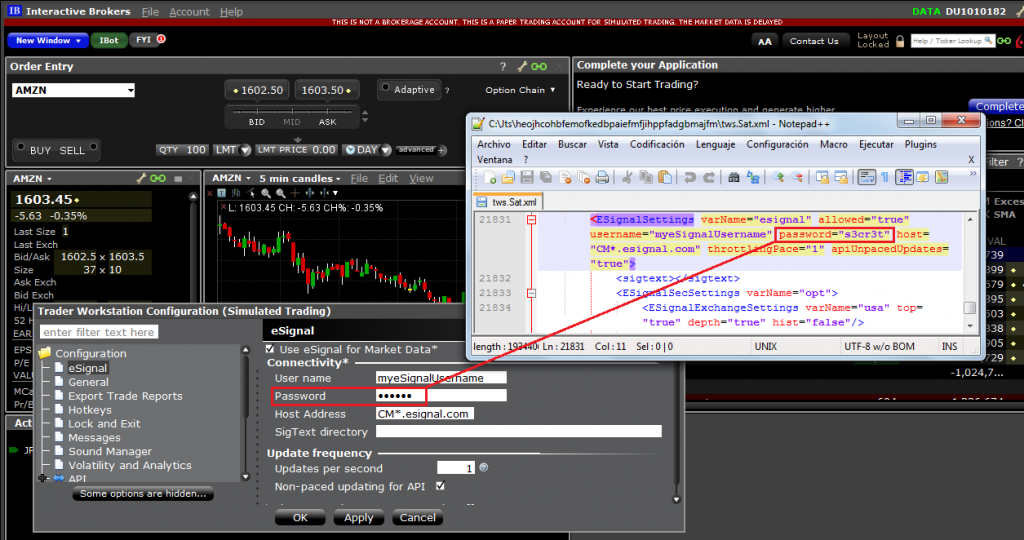Click the Copy icon in Notepad++ toolbar

tap(646, 177)
